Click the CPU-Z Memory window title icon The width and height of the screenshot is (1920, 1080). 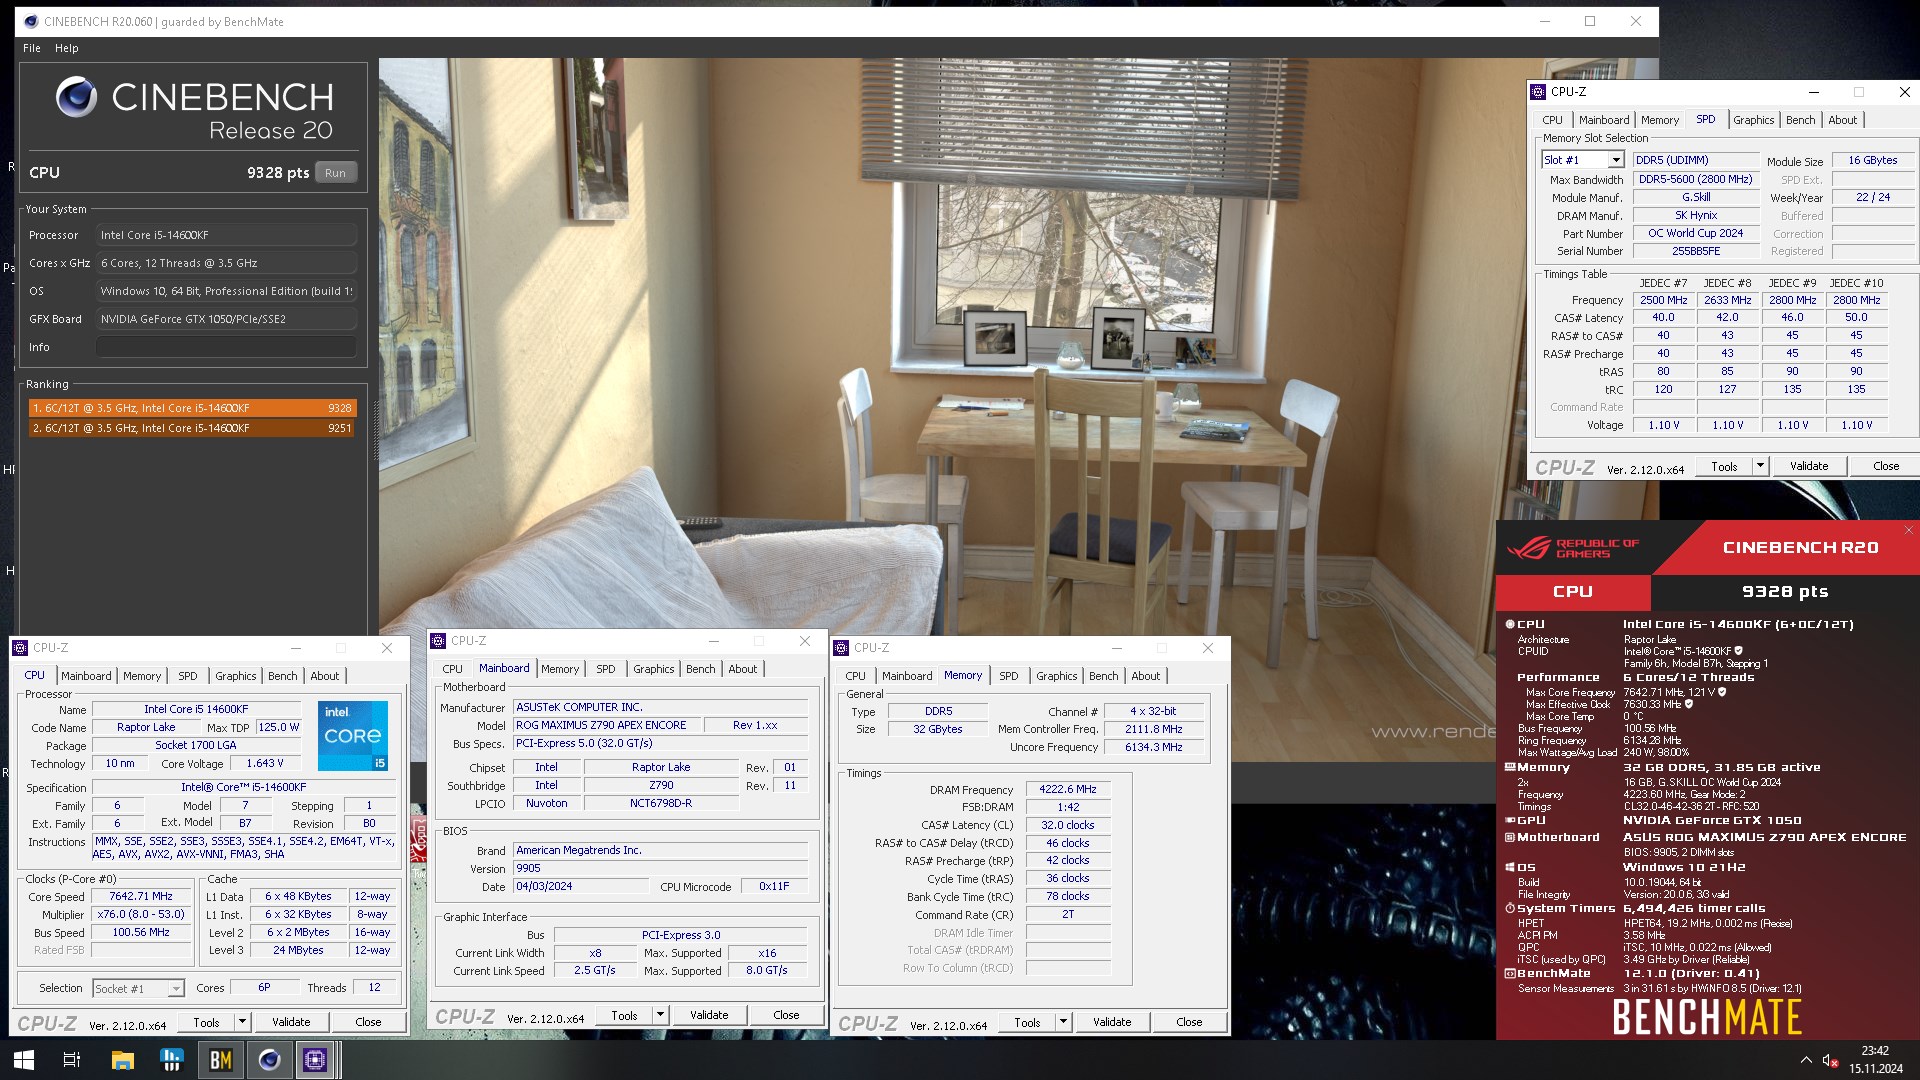(841, 648)
